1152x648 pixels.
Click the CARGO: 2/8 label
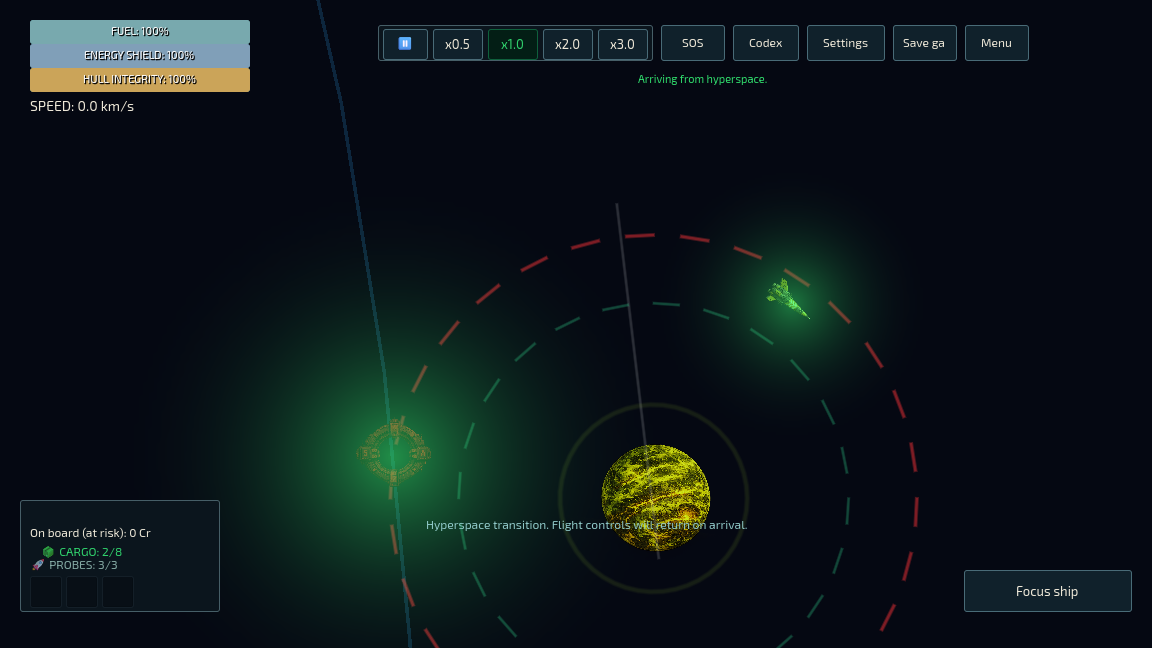click(90, 552)
